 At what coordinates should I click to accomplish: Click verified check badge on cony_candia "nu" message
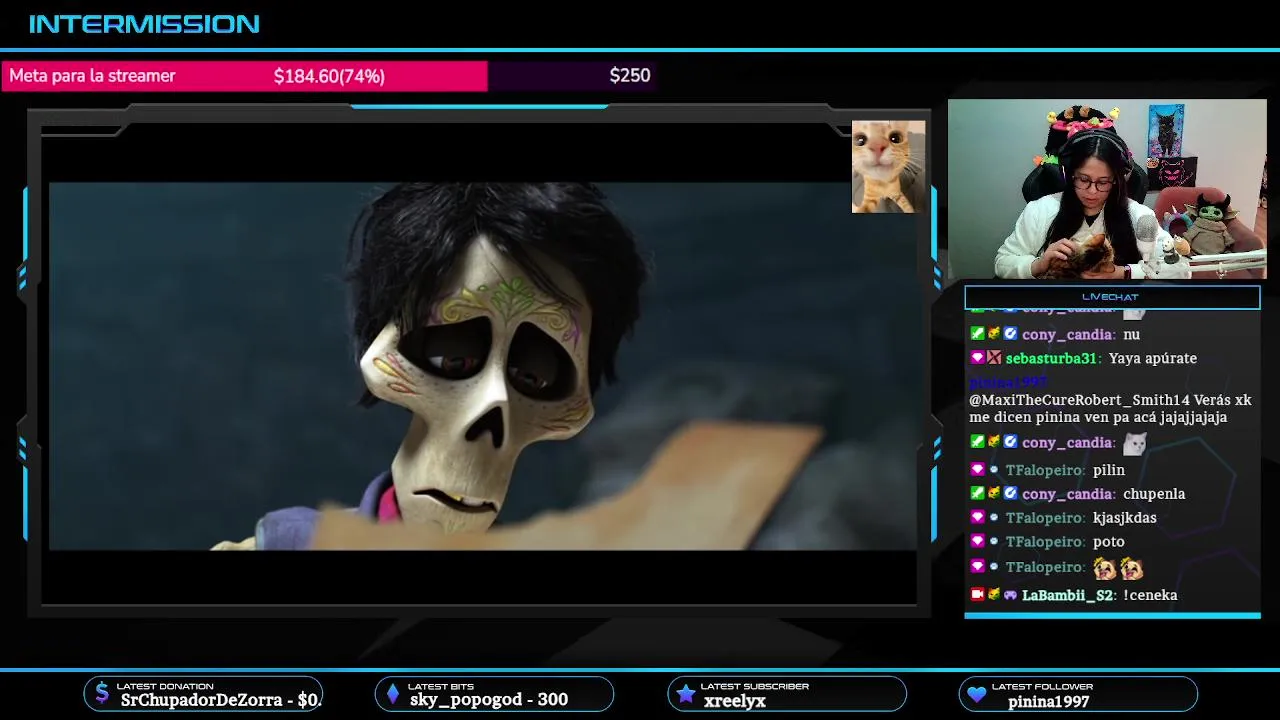pos(1010,333)
